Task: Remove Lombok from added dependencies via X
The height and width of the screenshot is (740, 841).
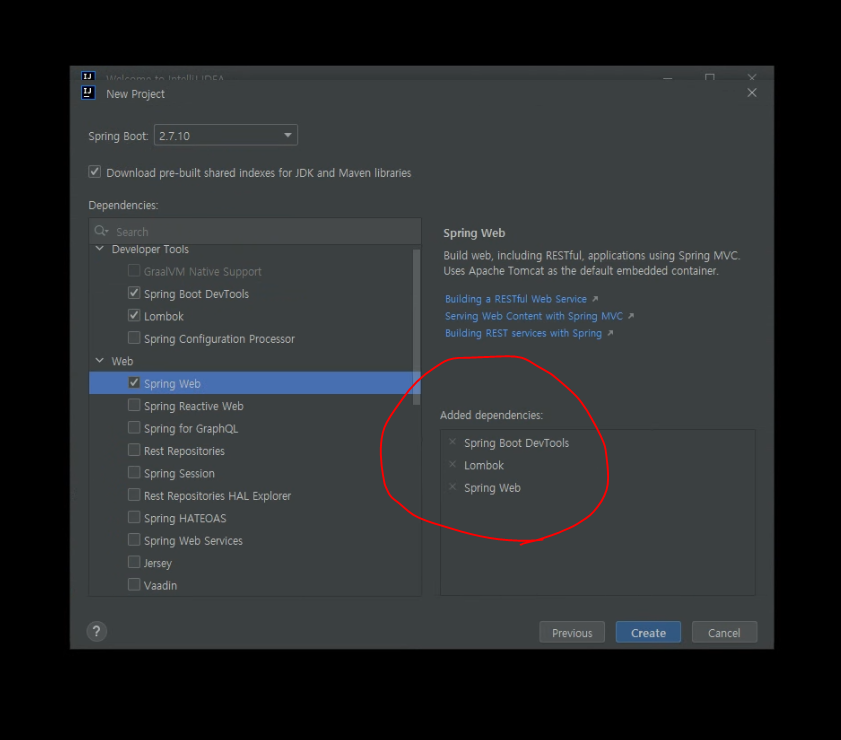Action: 453,464
